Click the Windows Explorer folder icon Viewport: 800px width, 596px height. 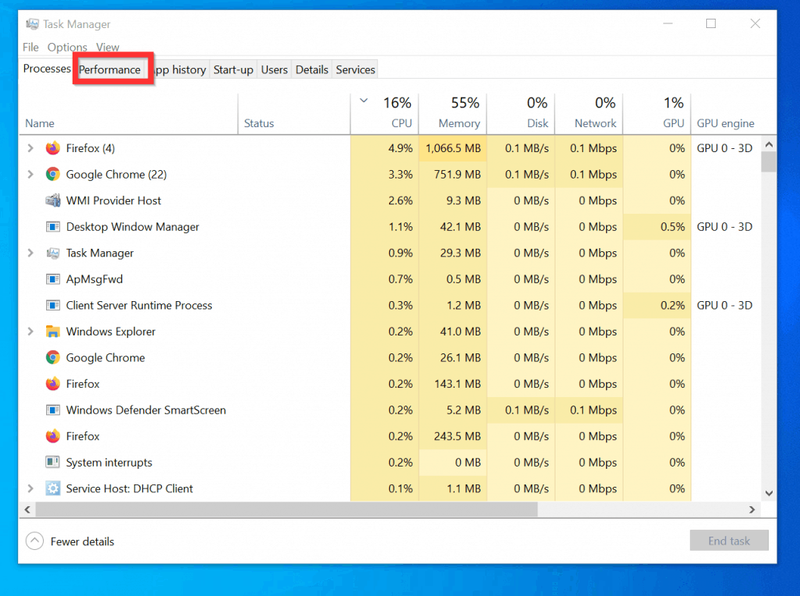[x=53, y=332]
